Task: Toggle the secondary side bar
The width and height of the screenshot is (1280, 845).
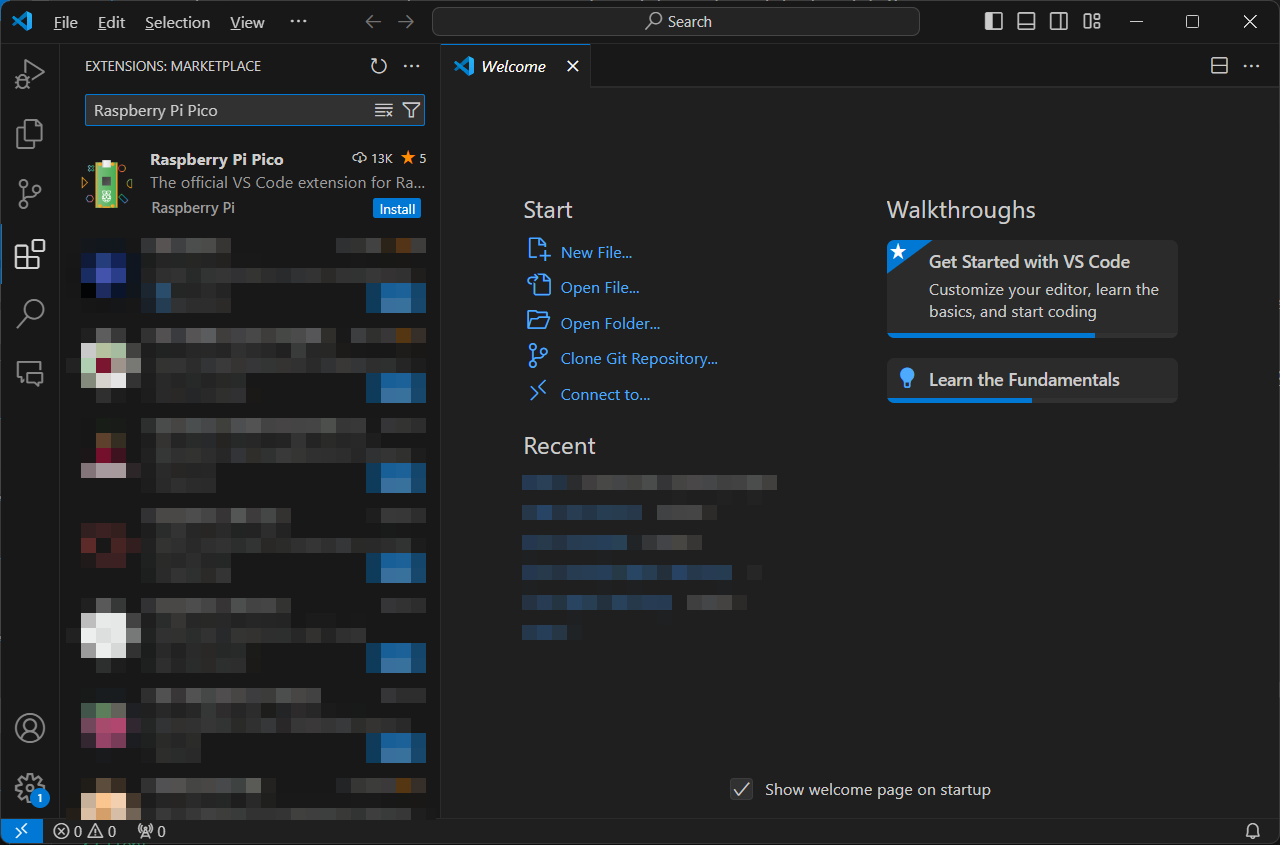Action: point(1059,22)
